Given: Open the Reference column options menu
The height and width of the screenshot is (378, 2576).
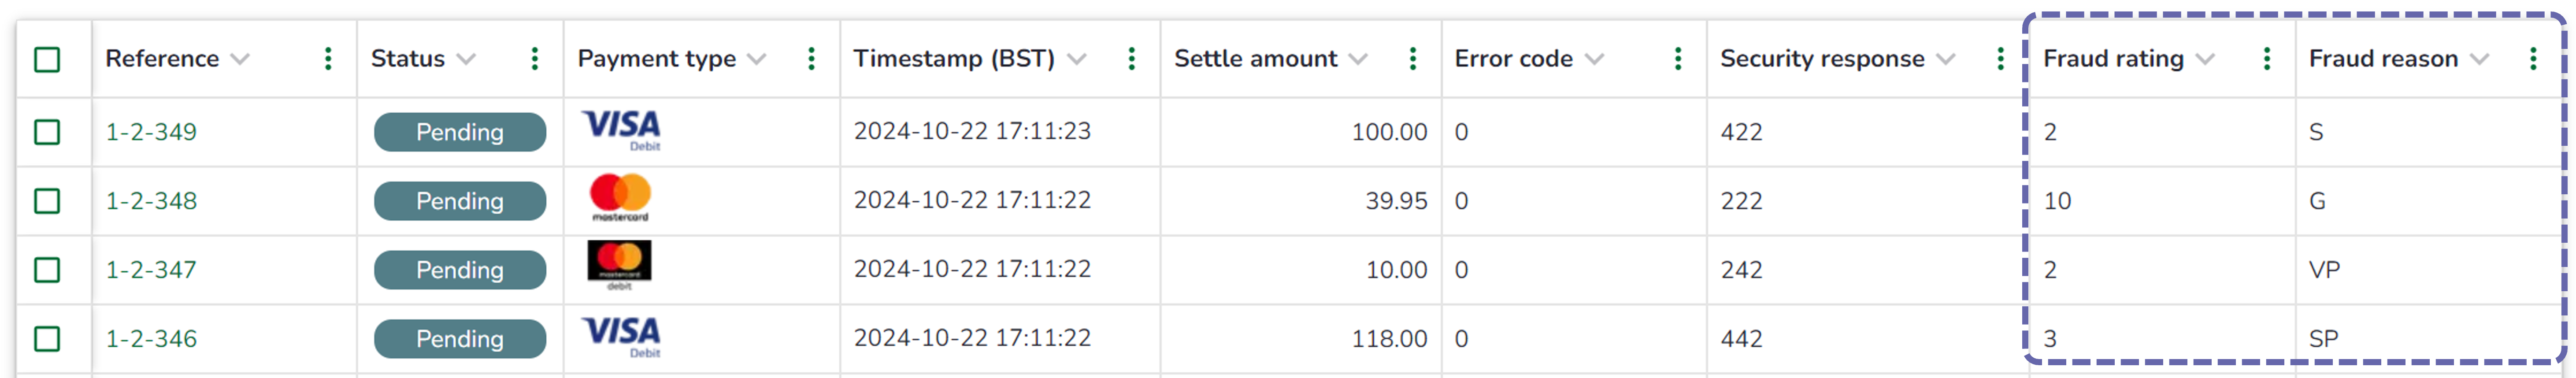Looking at the screenshot, I should coord(328,59).
